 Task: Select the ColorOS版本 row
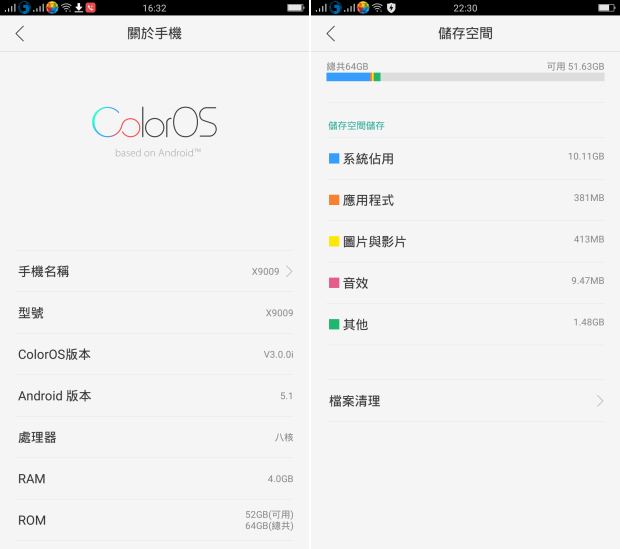(x=154, y=354)
